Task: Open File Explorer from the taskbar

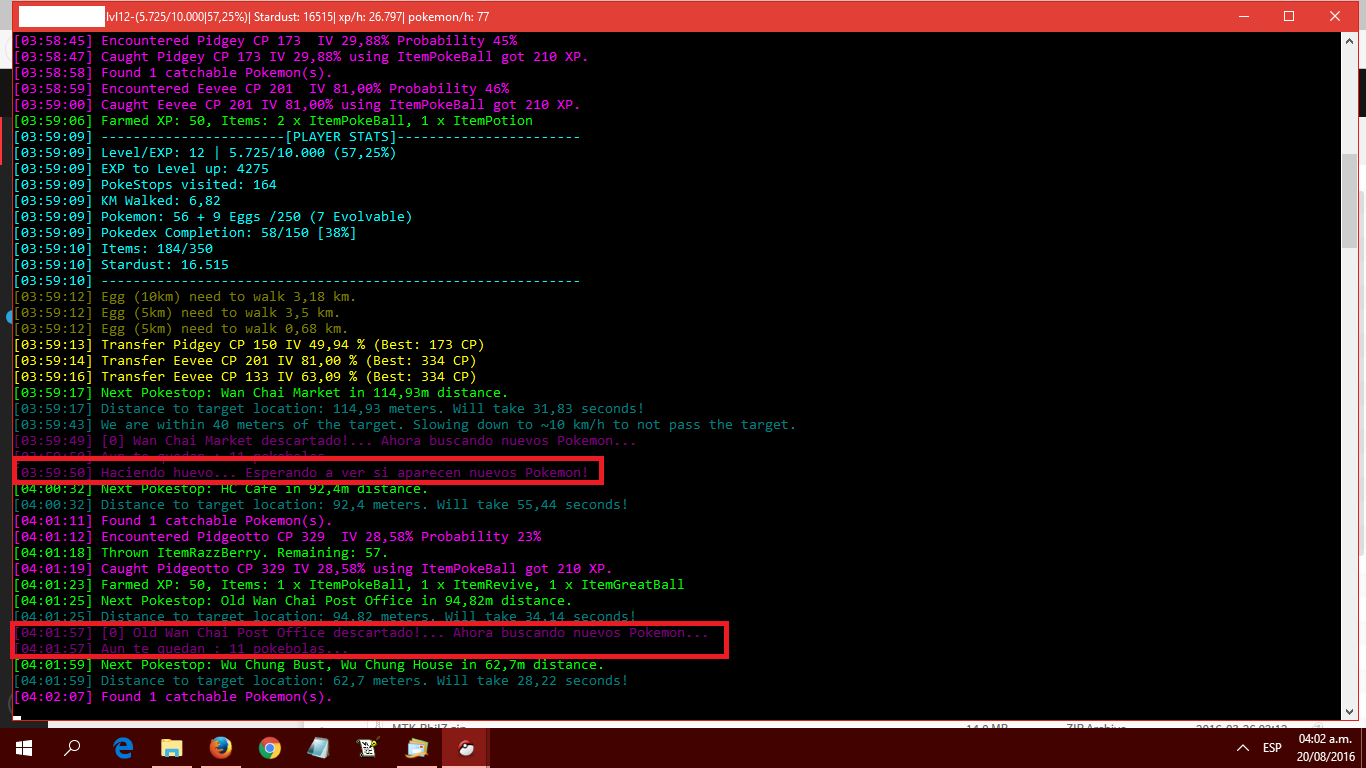Action: click(172, 747)
